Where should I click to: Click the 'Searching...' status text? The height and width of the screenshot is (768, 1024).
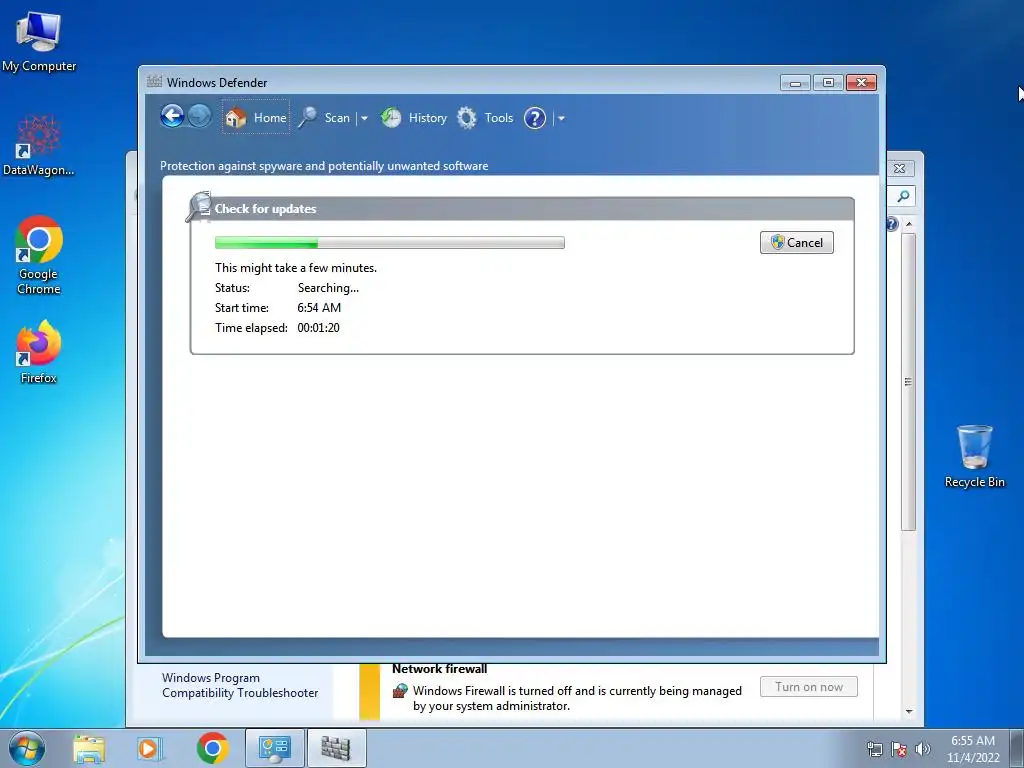pyautogui.click(x=328, y=288)
